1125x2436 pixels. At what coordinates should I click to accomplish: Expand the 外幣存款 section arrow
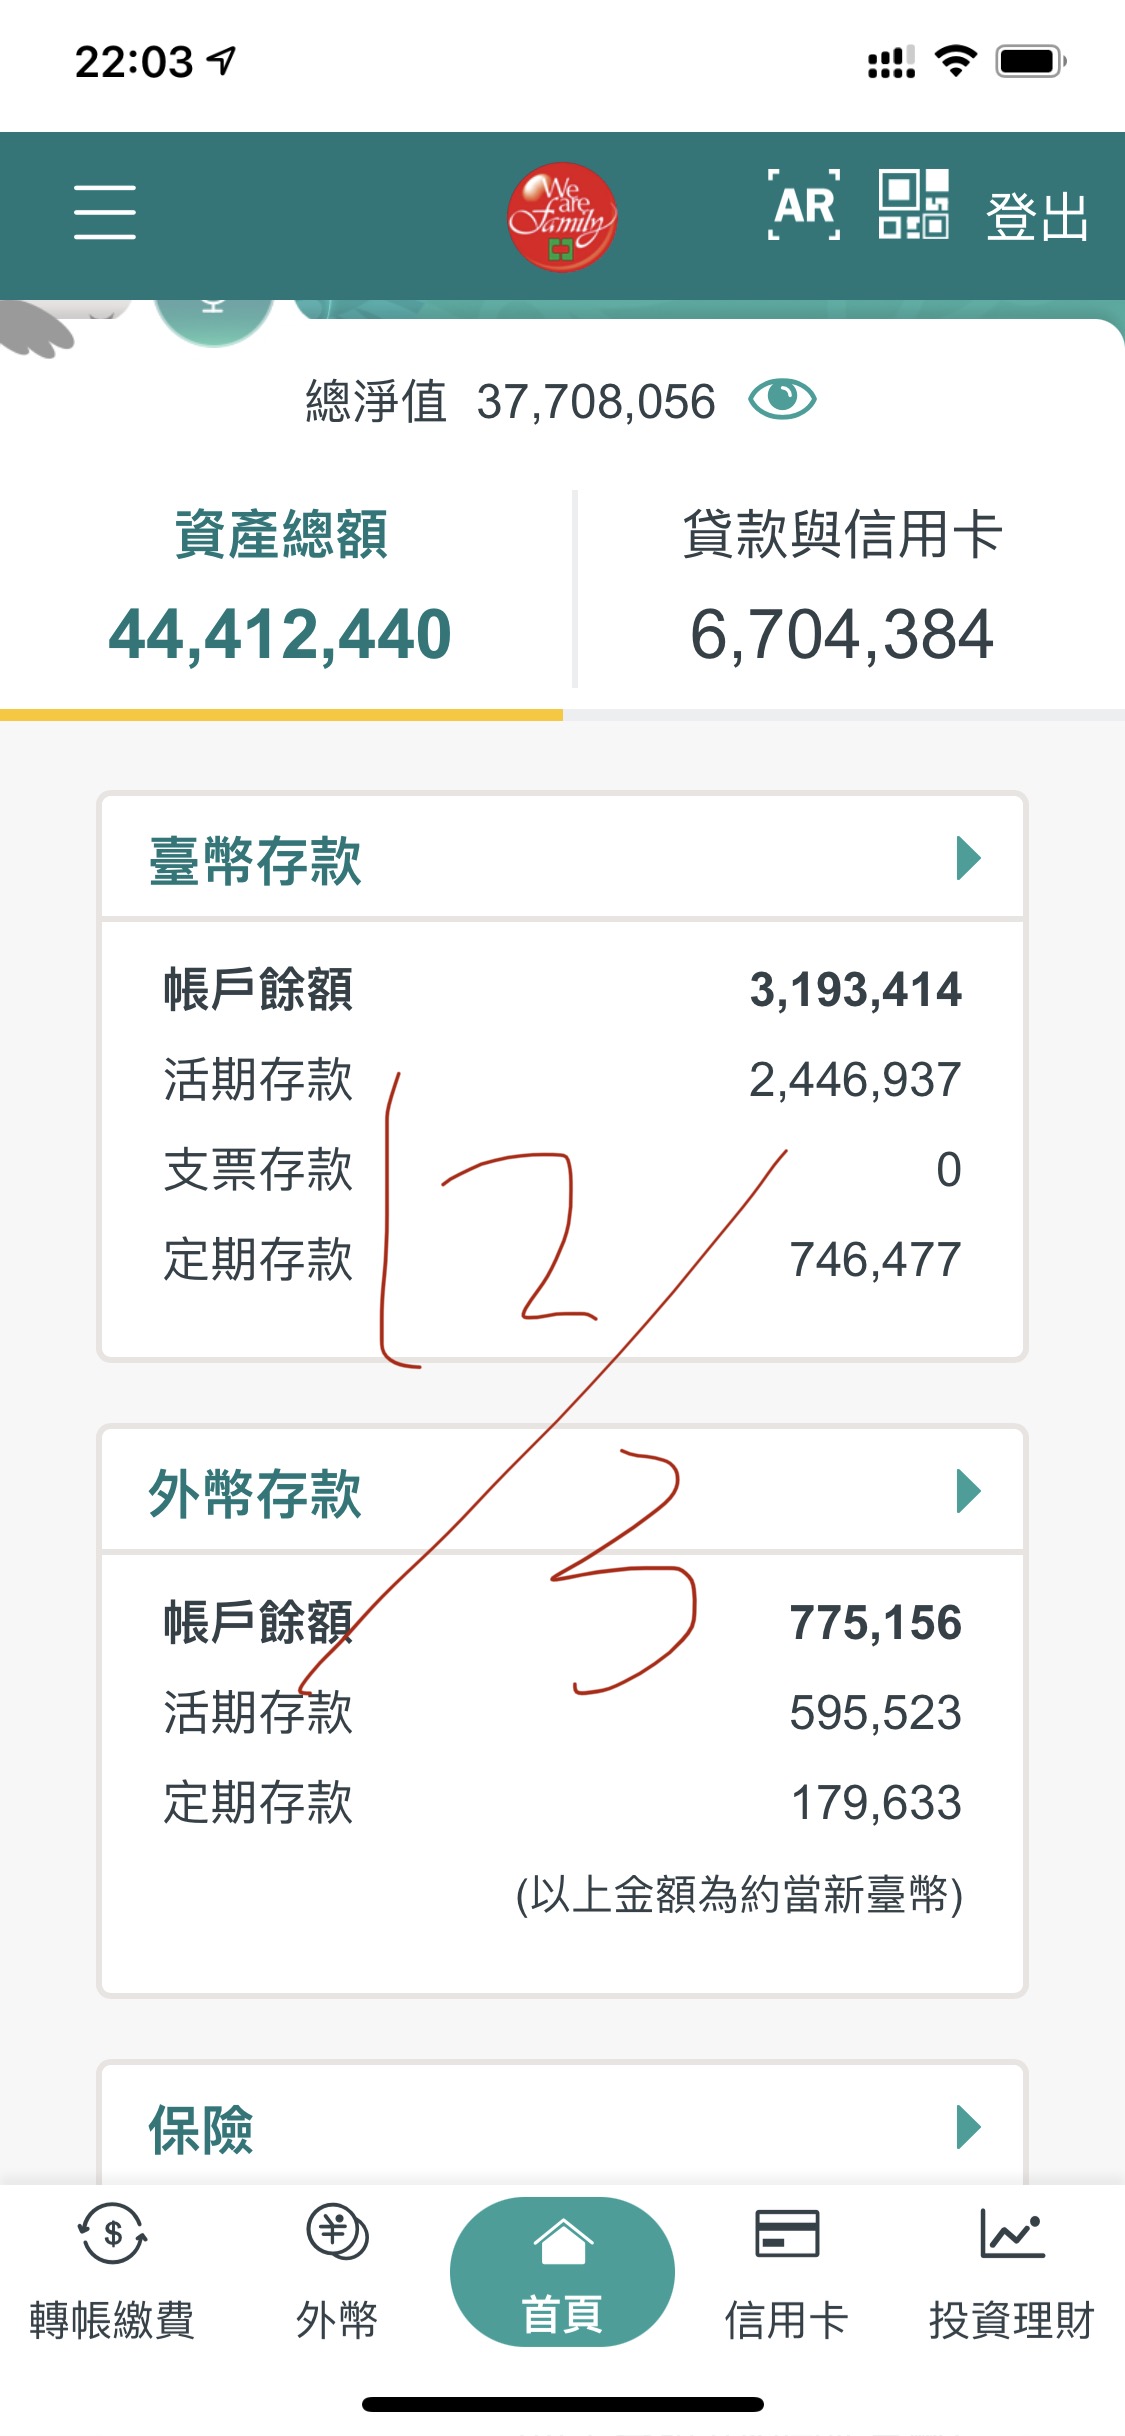tap(968, 1491)
